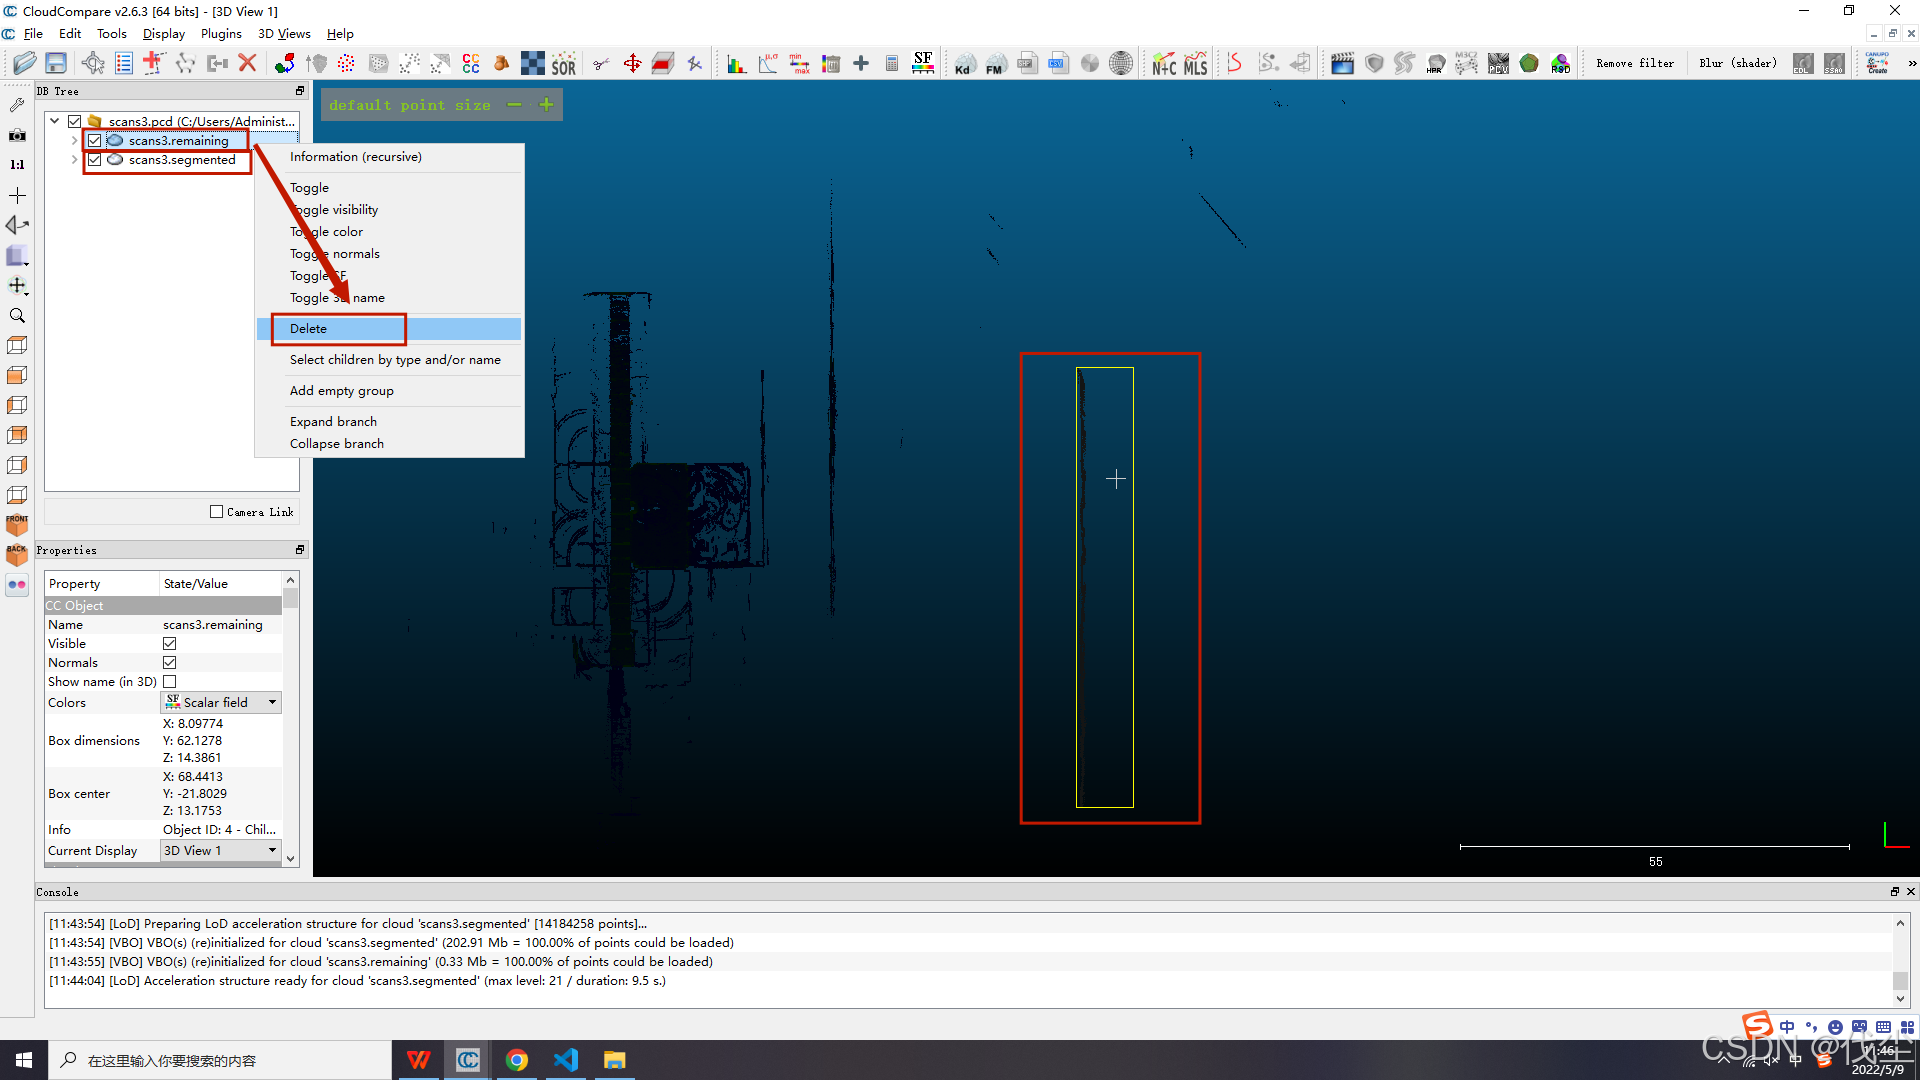This screenshot has height=1080, width=1920.
Task: Select the scissors Segment tool
Action: pos(601,64)
